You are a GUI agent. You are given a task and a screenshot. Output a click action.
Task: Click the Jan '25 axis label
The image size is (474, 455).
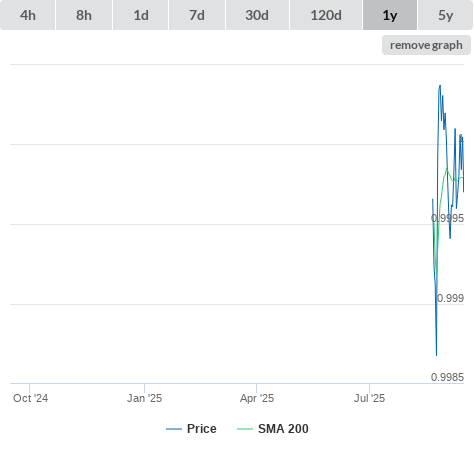(x=144, y=398)
